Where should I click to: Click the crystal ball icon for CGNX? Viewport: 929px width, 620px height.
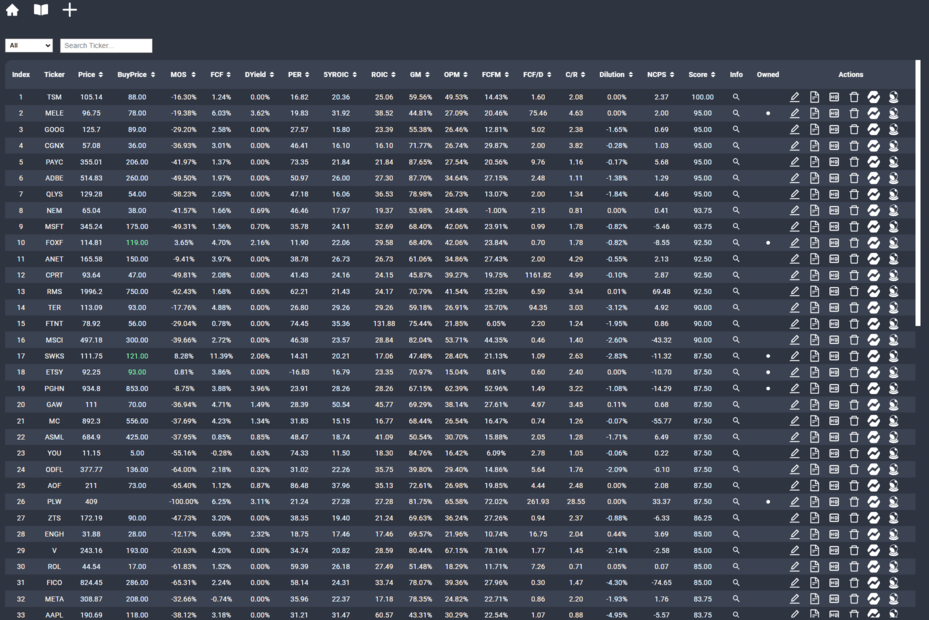tap(893, 146)
